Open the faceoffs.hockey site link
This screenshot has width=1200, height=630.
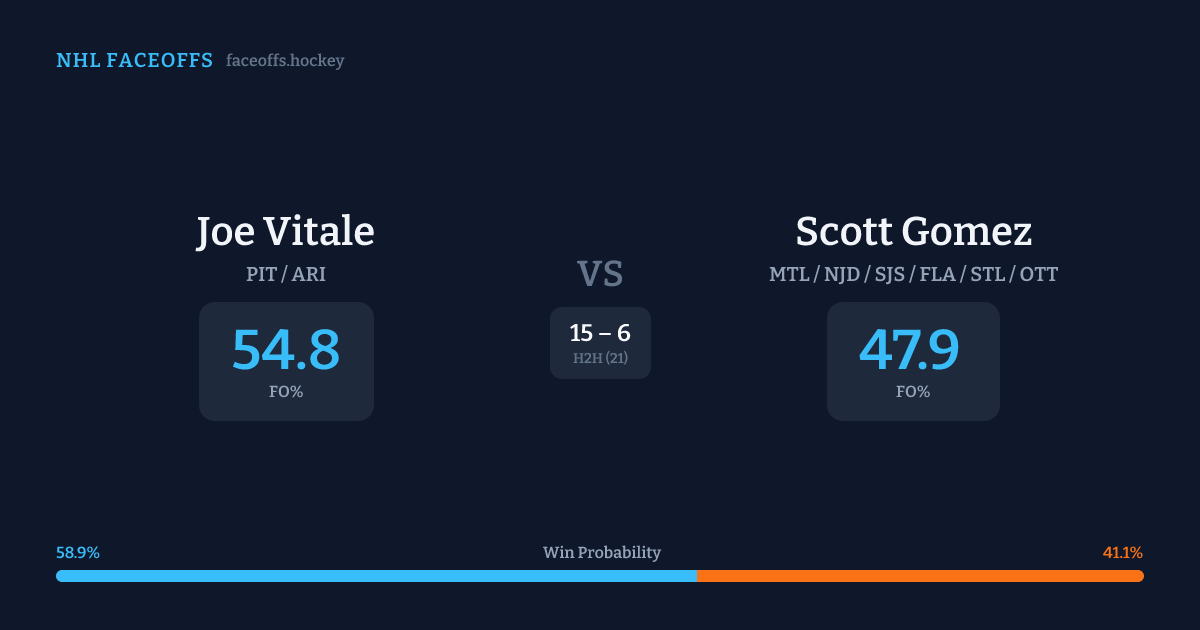(285, 61)
